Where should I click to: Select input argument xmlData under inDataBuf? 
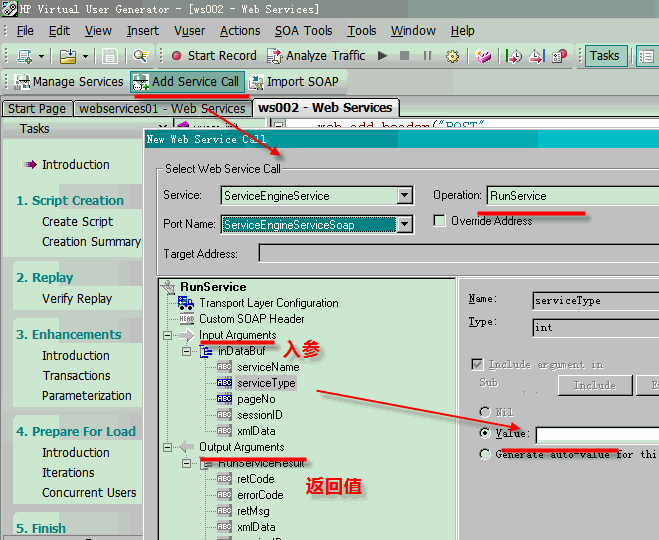tap(256, 431)
